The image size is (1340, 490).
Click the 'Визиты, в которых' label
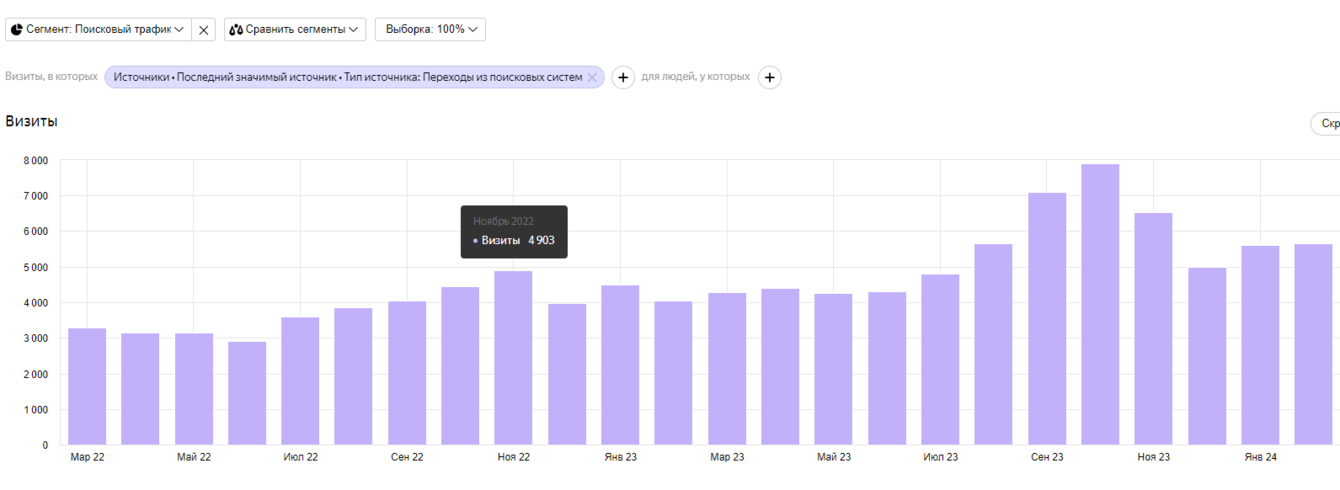(52, 77)
